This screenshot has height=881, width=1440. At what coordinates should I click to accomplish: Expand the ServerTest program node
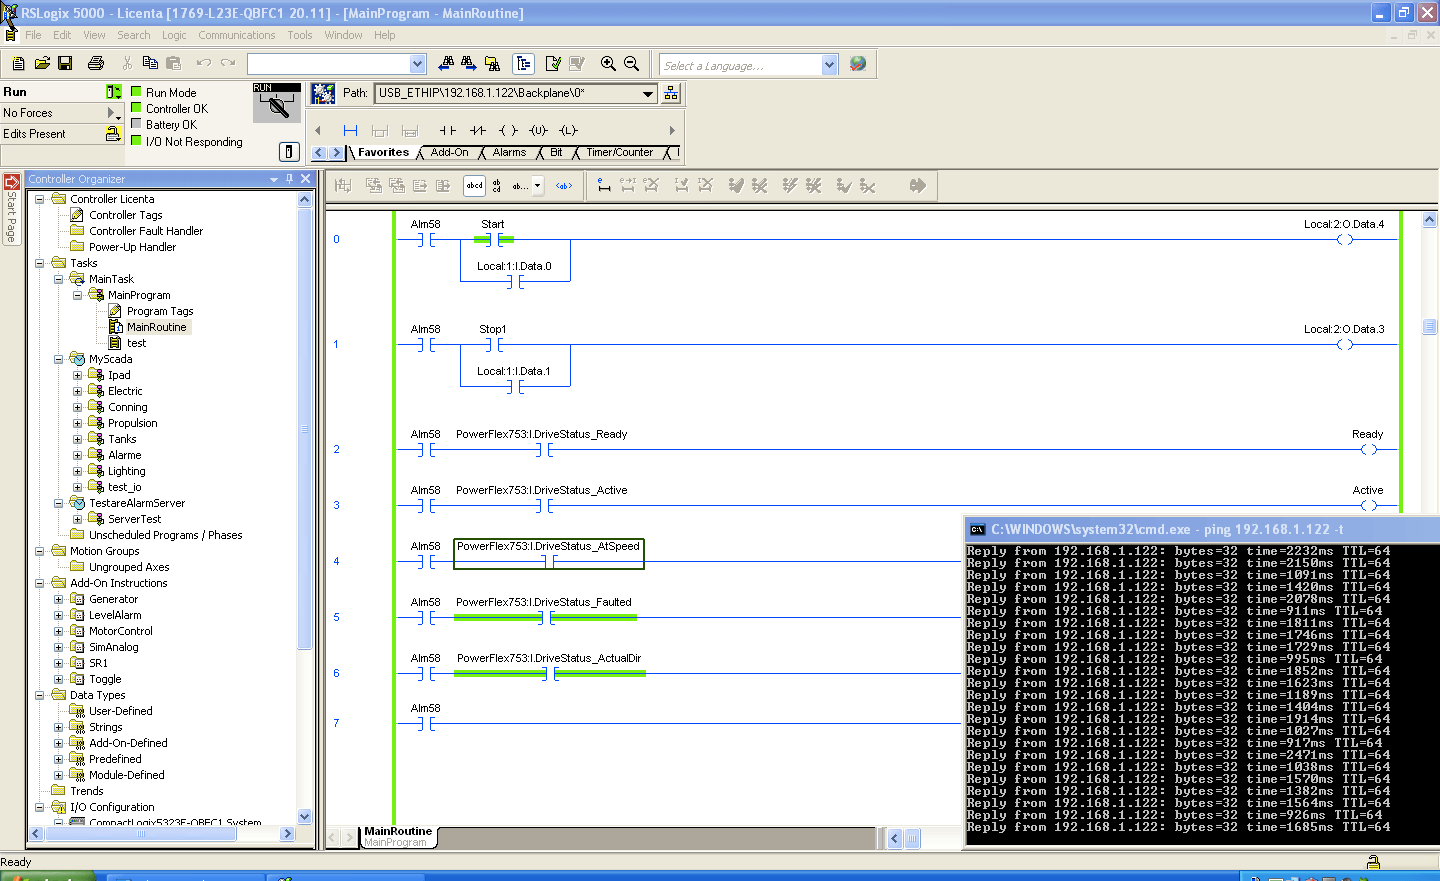(78, 519)
